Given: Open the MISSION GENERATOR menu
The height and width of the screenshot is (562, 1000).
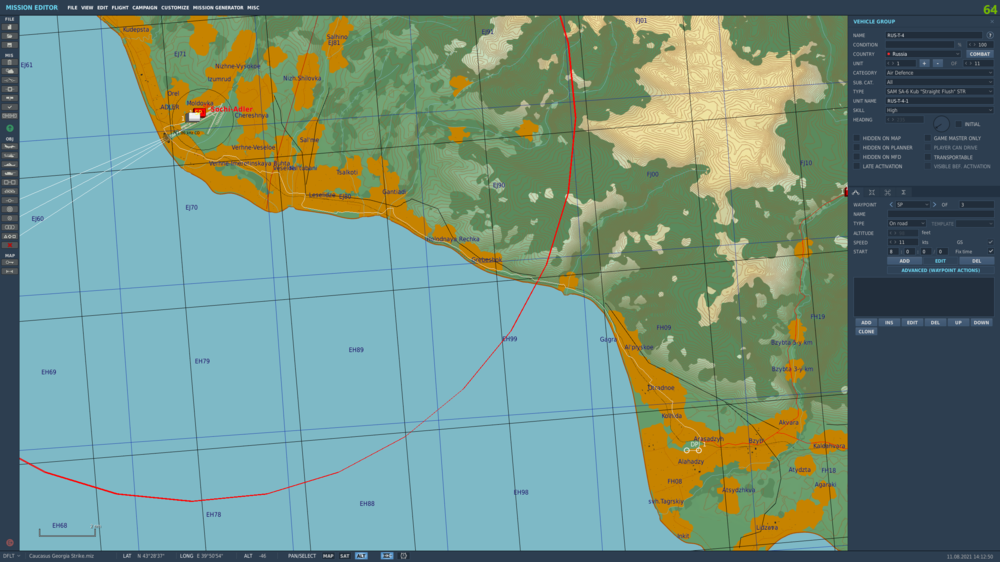Looking at the screenshot, I should [x=218, y=8].
